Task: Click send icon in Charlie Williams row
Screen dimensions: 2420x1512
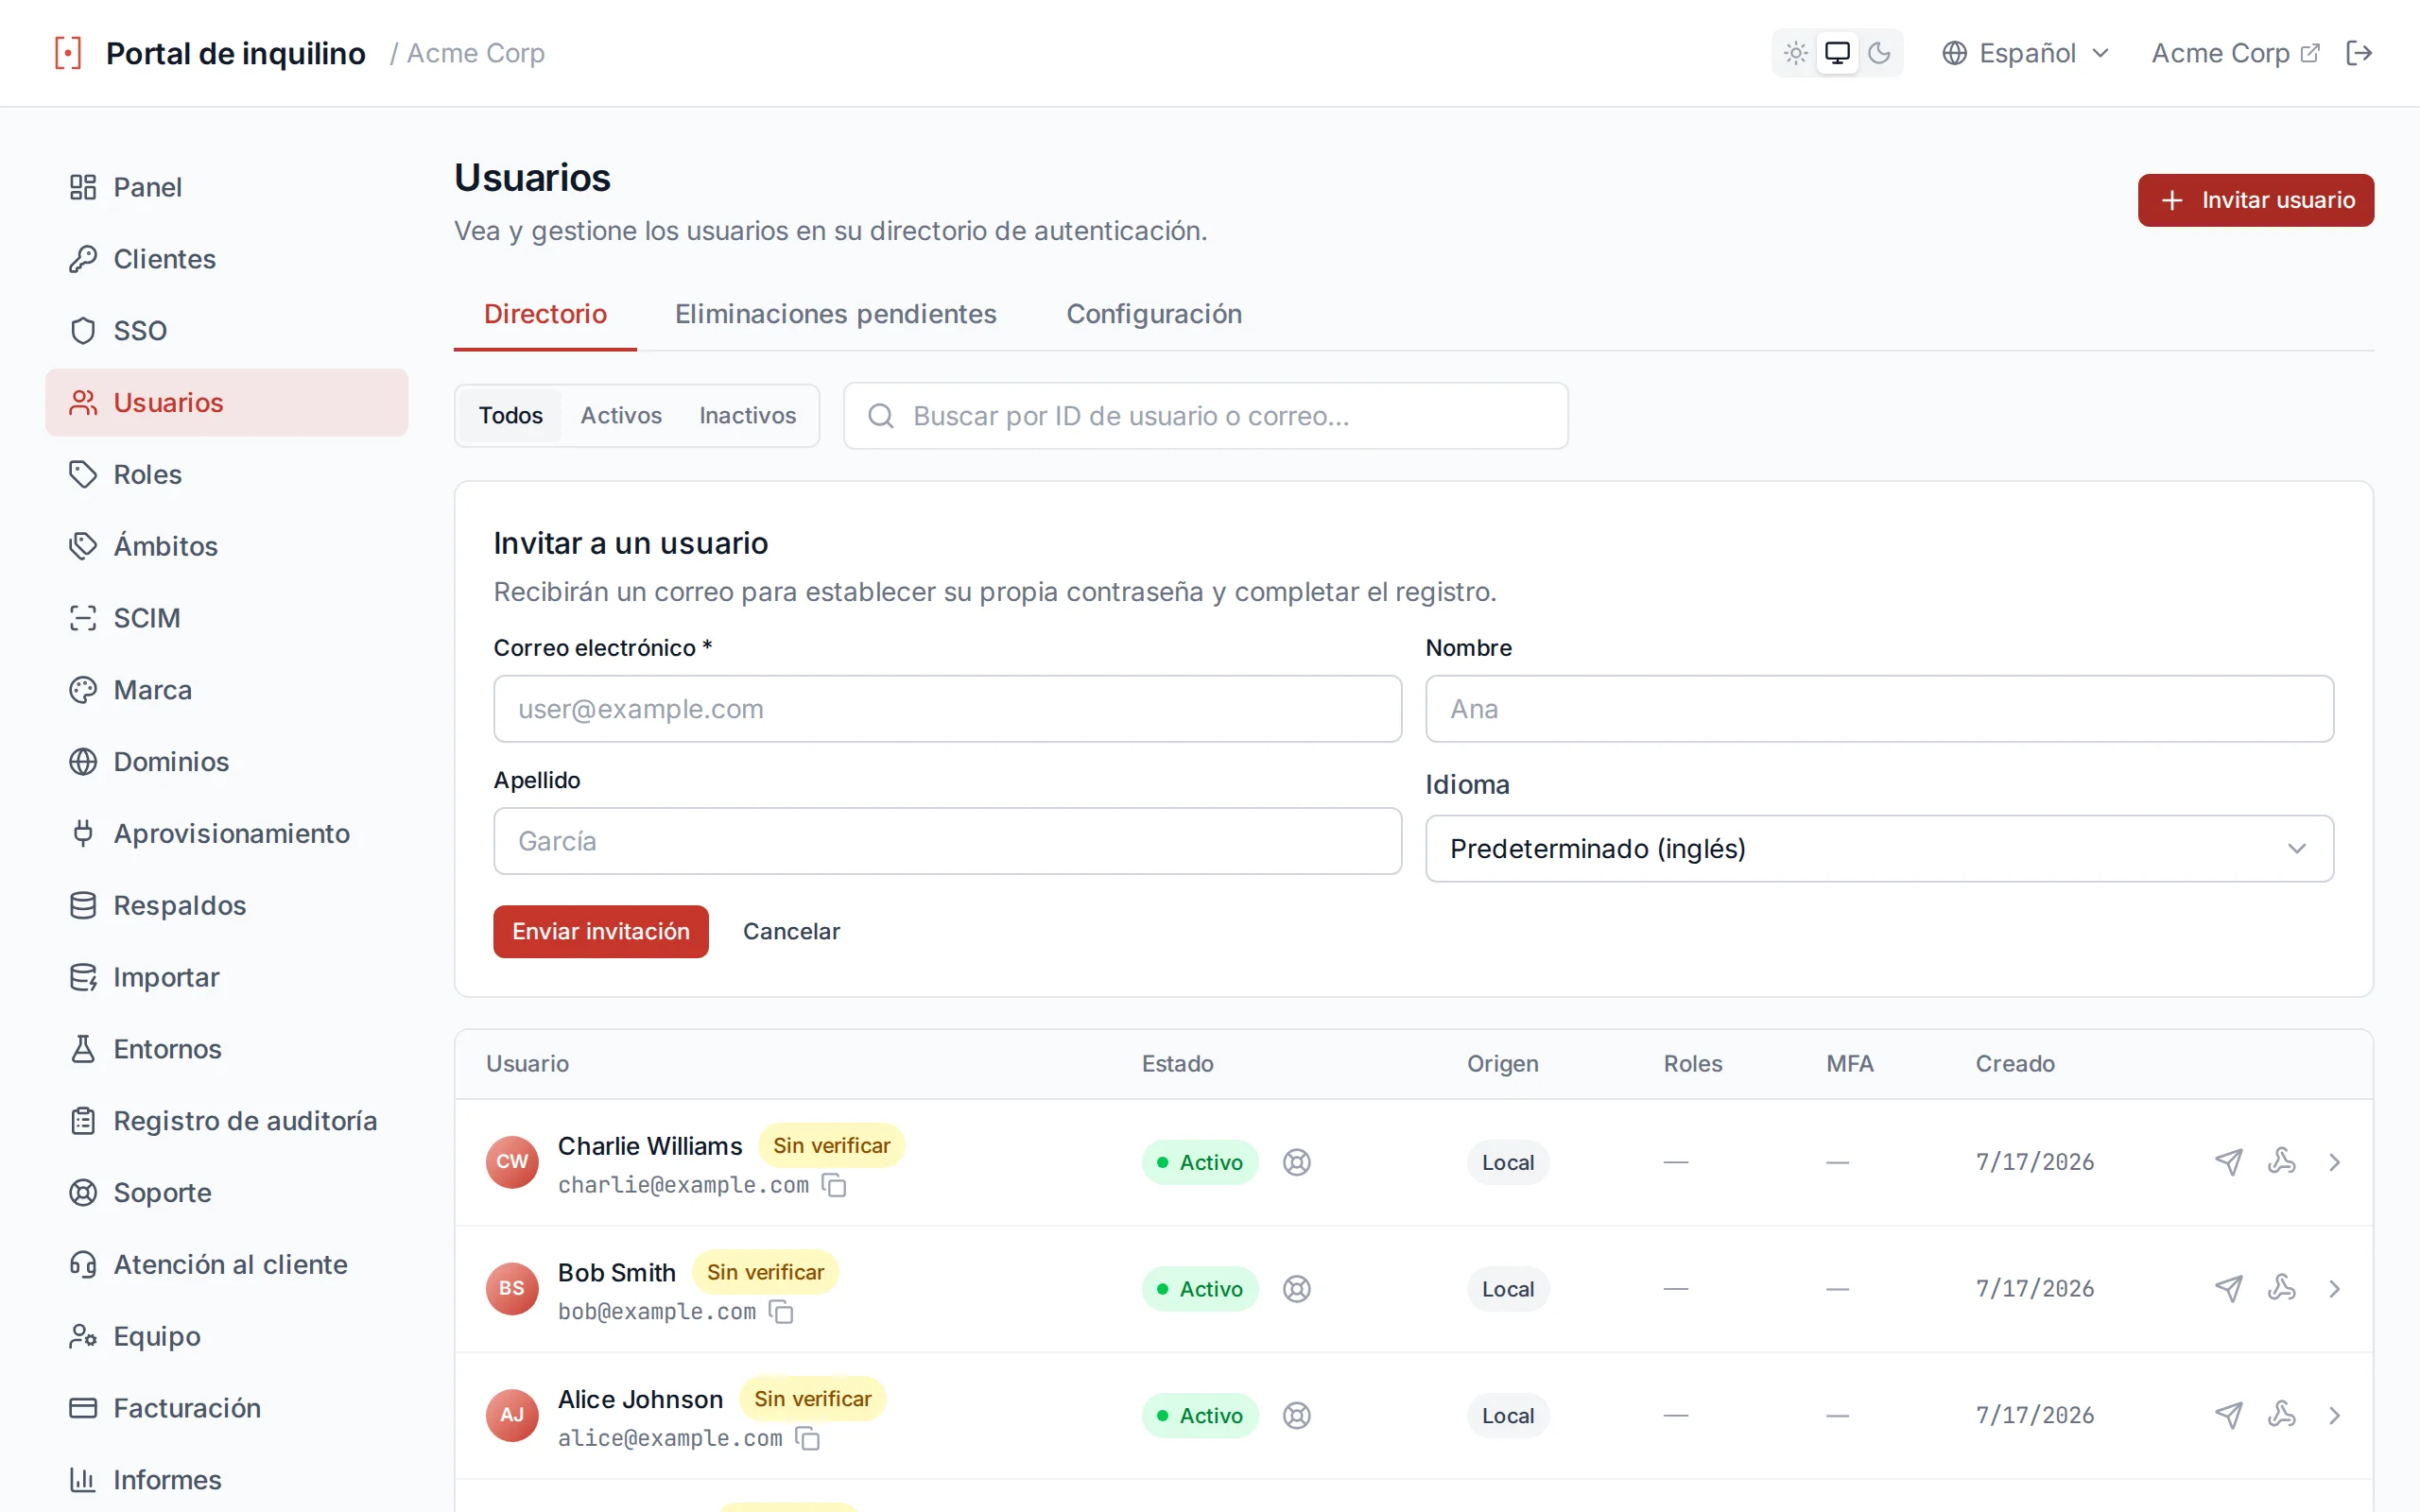Action: click(2228, 1162)
